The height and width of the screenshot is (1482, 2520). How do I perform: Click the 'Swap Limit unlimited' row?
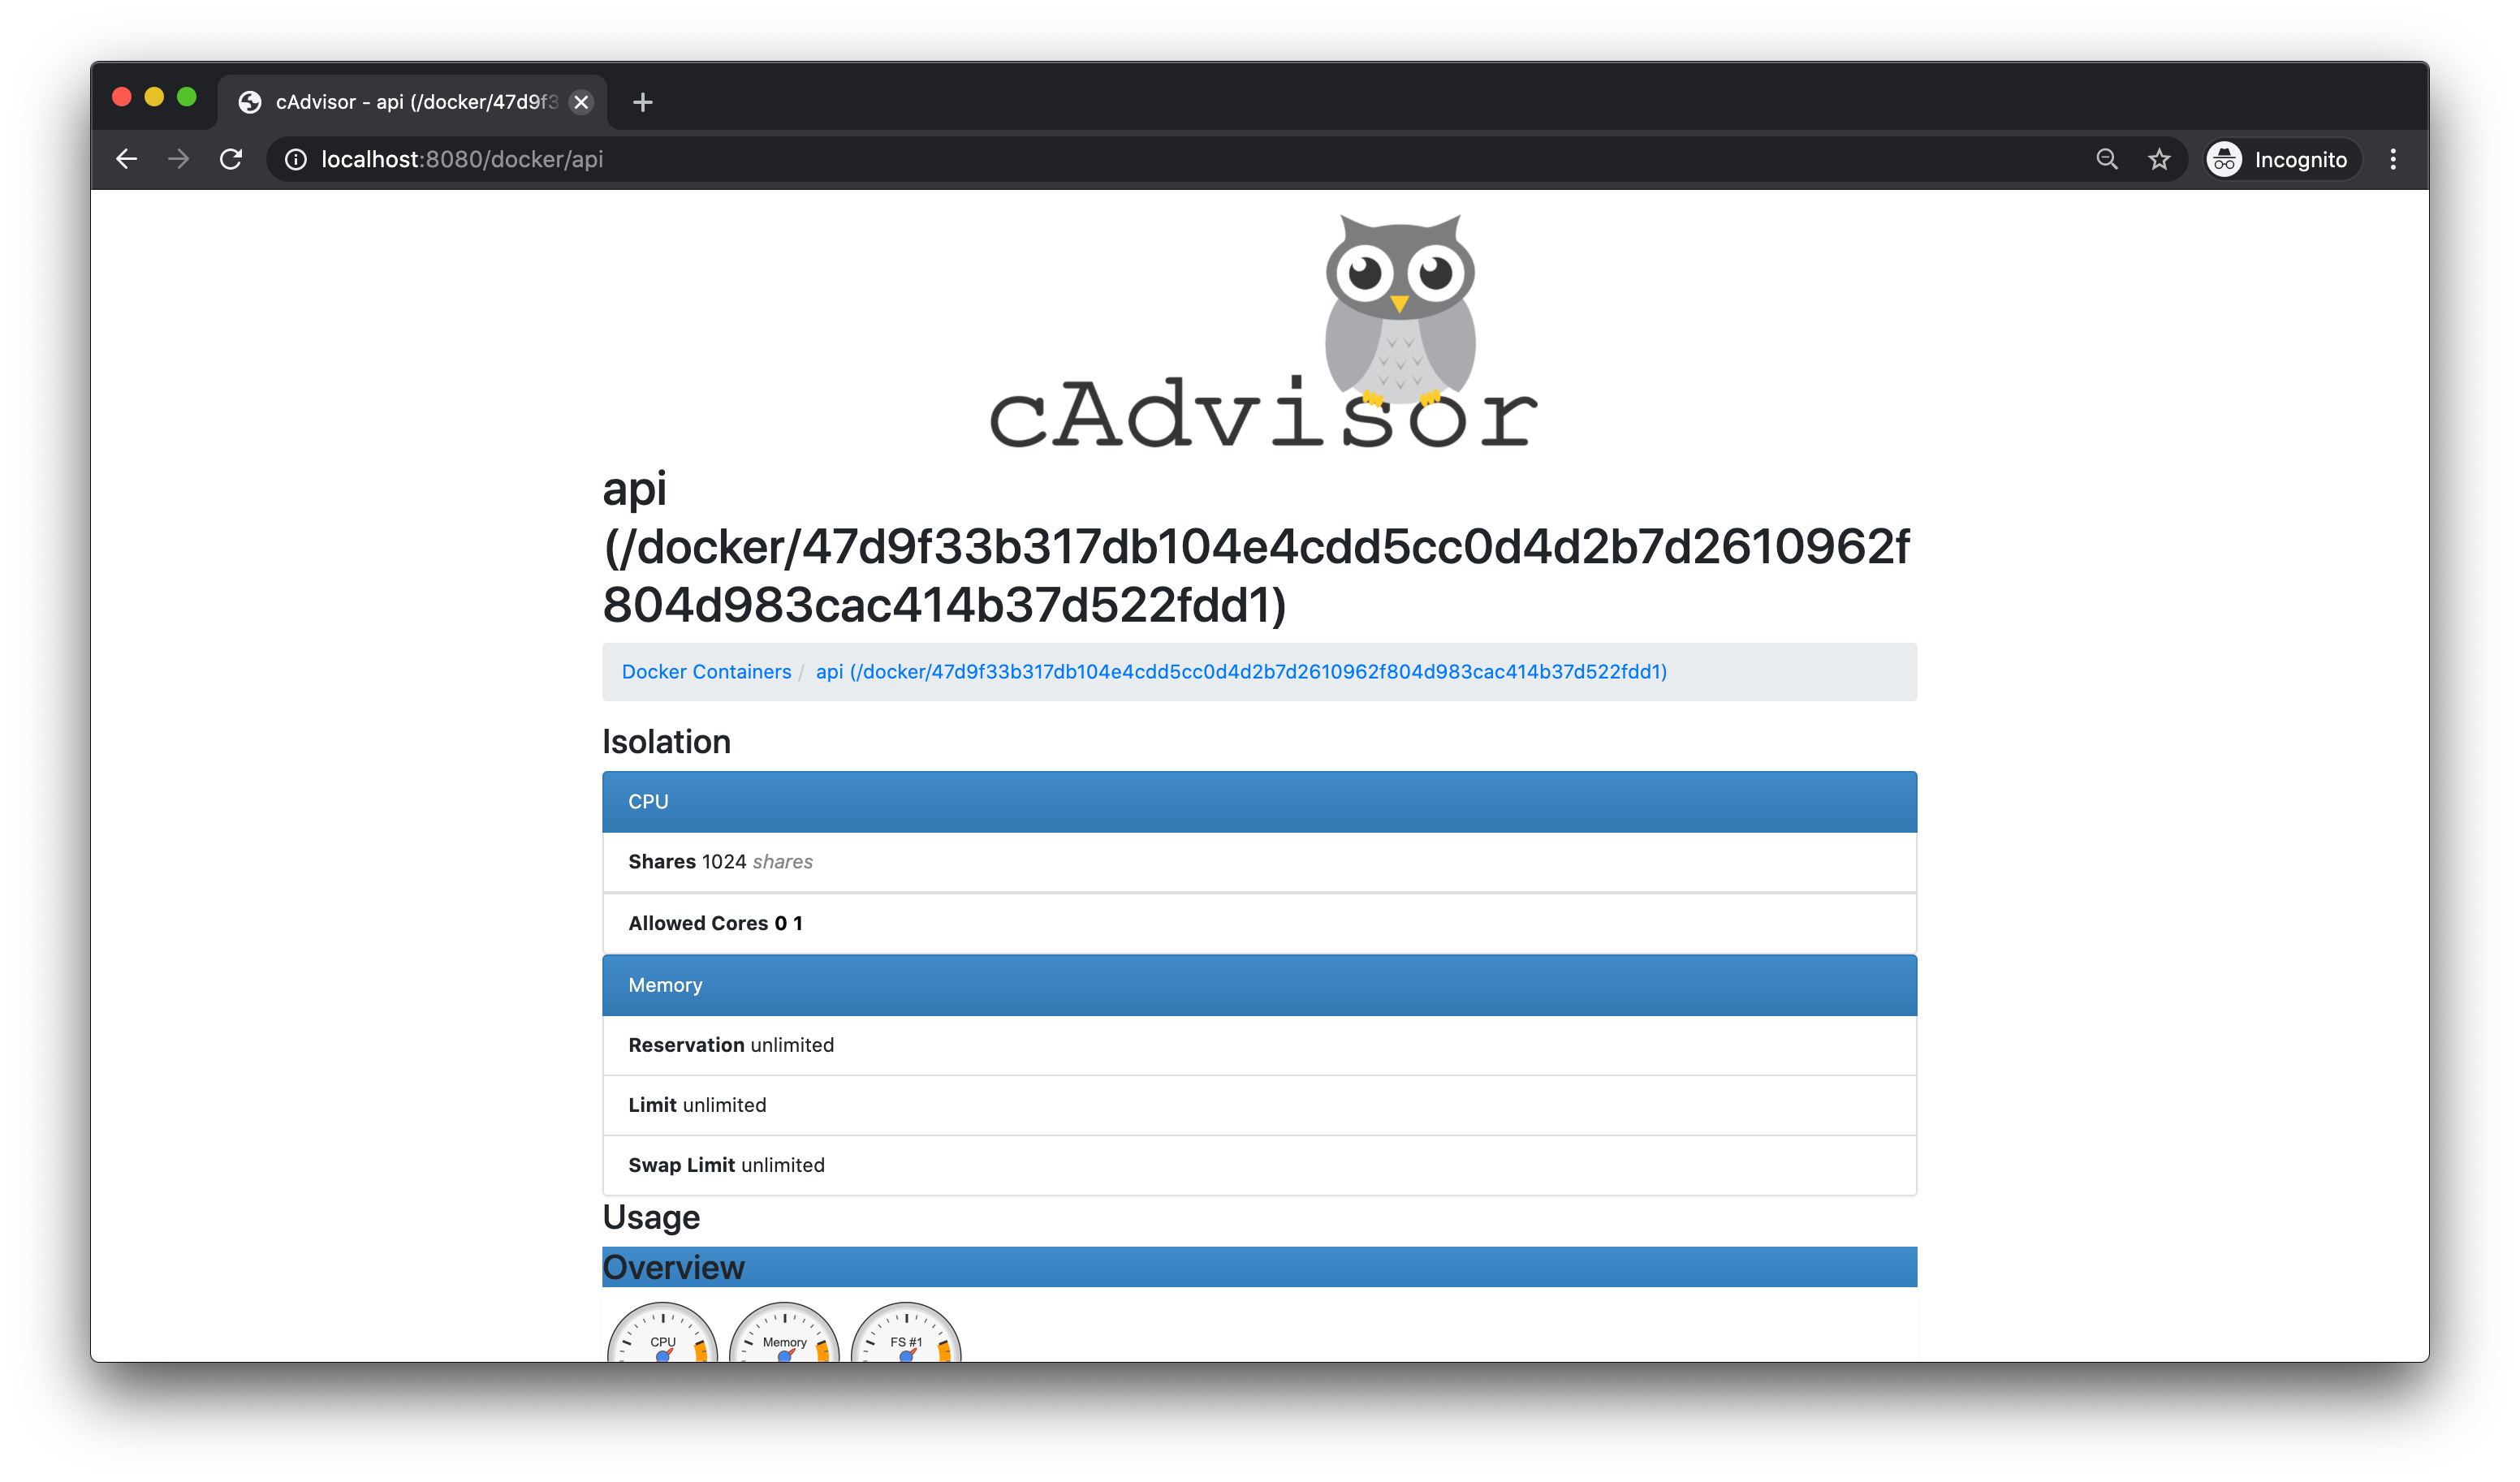[1259, 1165]
